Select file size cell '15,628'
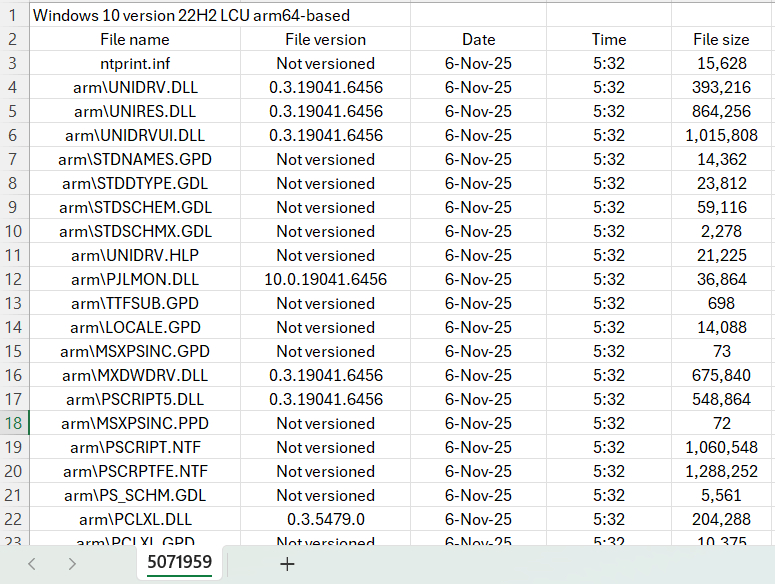The image size is (775, 584). (x=722, y=63)
